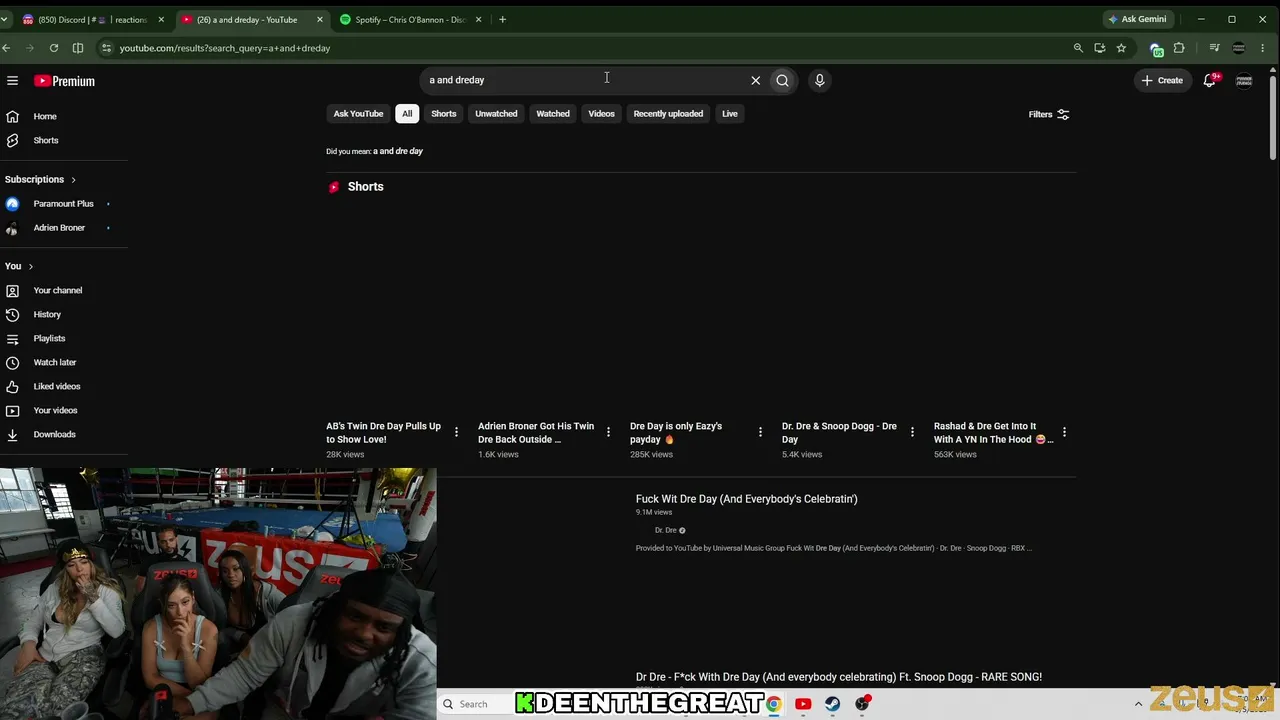Screen dimensions: 1280x720
Task: Open options for Adrien Broner Got His Twin short
Action: tap(608, 432)
